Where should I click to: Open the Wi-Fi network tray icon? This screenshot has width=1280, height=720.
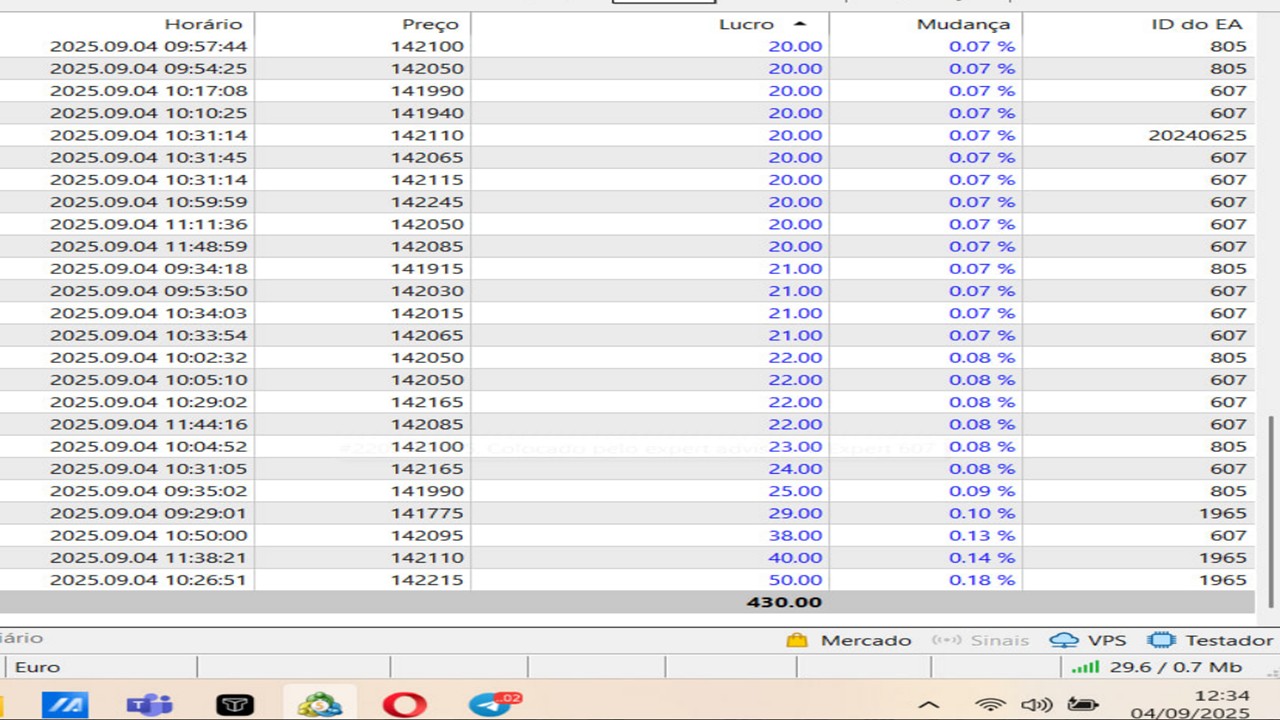pos(989,704)
